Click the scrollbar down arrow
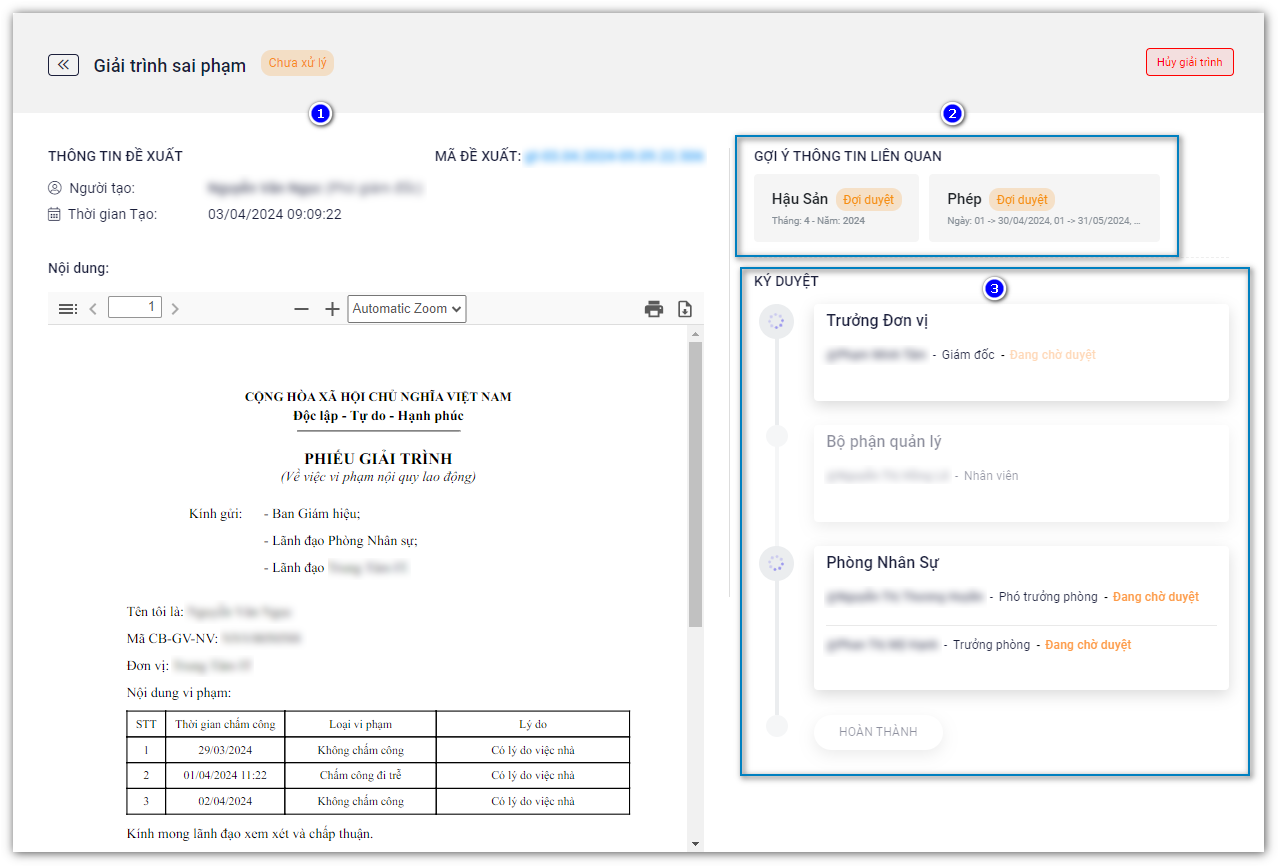Screen dimensions: 1278x866 click(x=695, y=844)
